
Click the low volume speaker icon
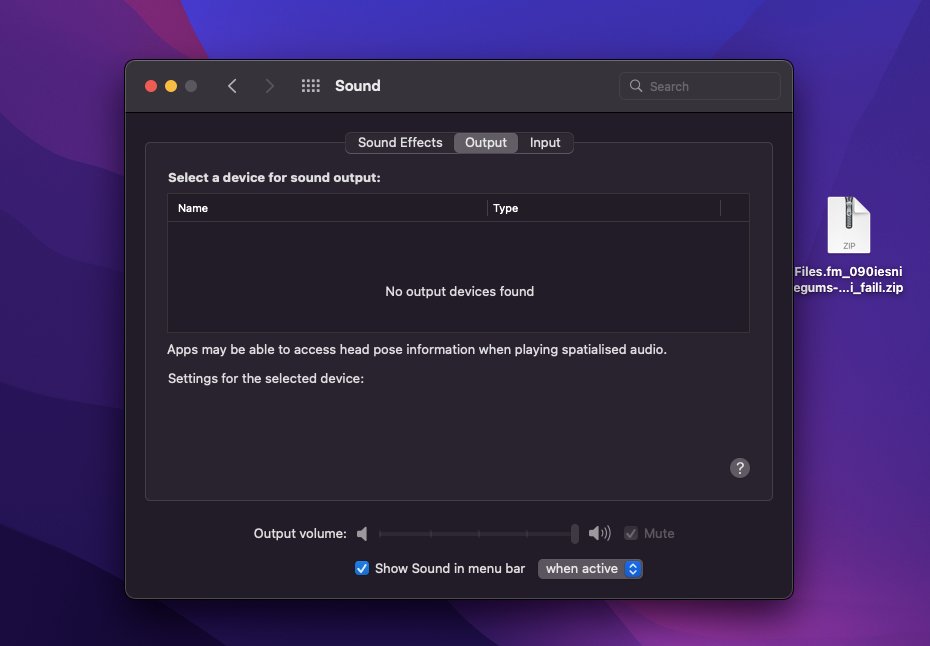[362, 534]
